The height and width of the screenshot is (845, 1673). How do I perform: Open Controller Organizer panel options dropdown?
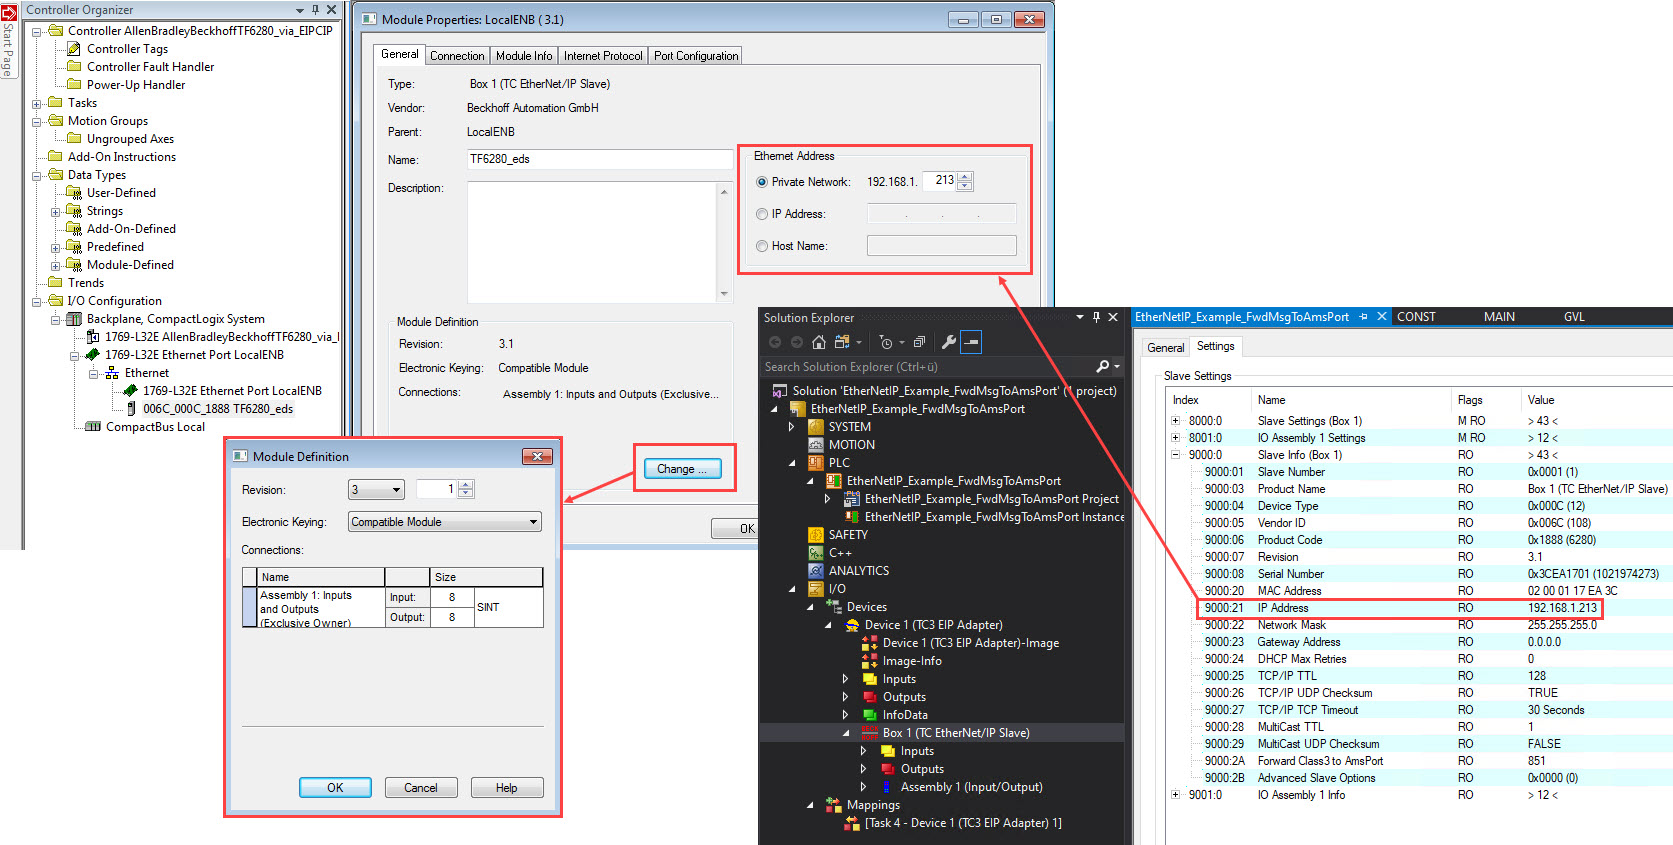(x=300, y=10)
